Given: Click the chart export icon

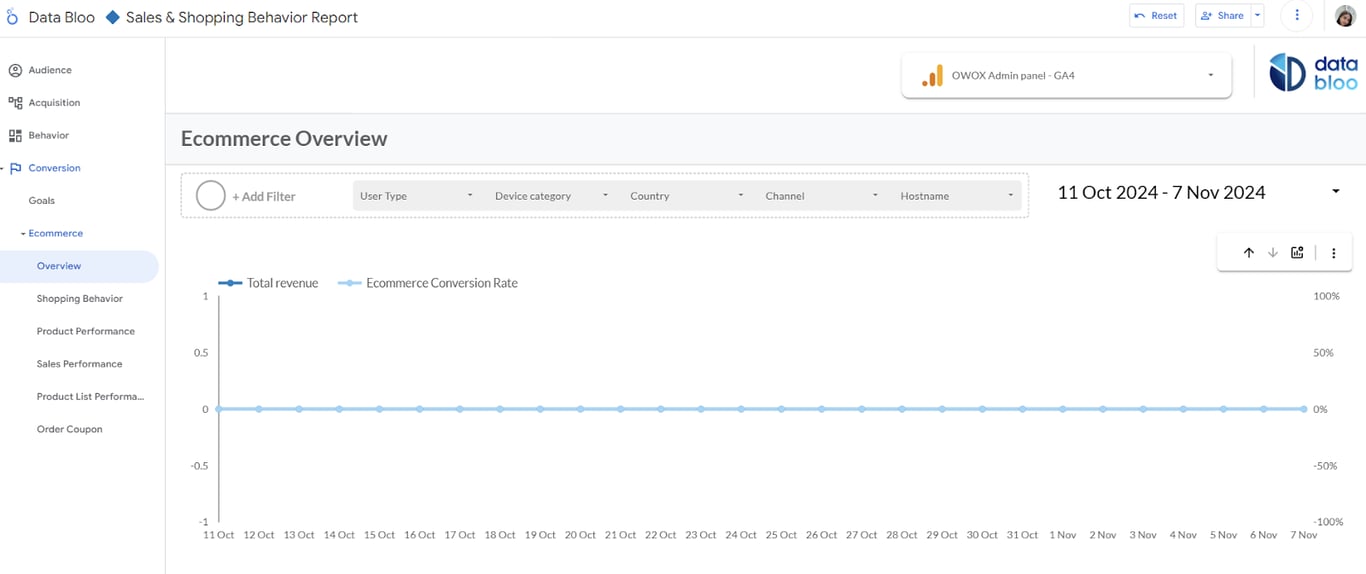Looking at the screenshot, I should [1297, 253].
